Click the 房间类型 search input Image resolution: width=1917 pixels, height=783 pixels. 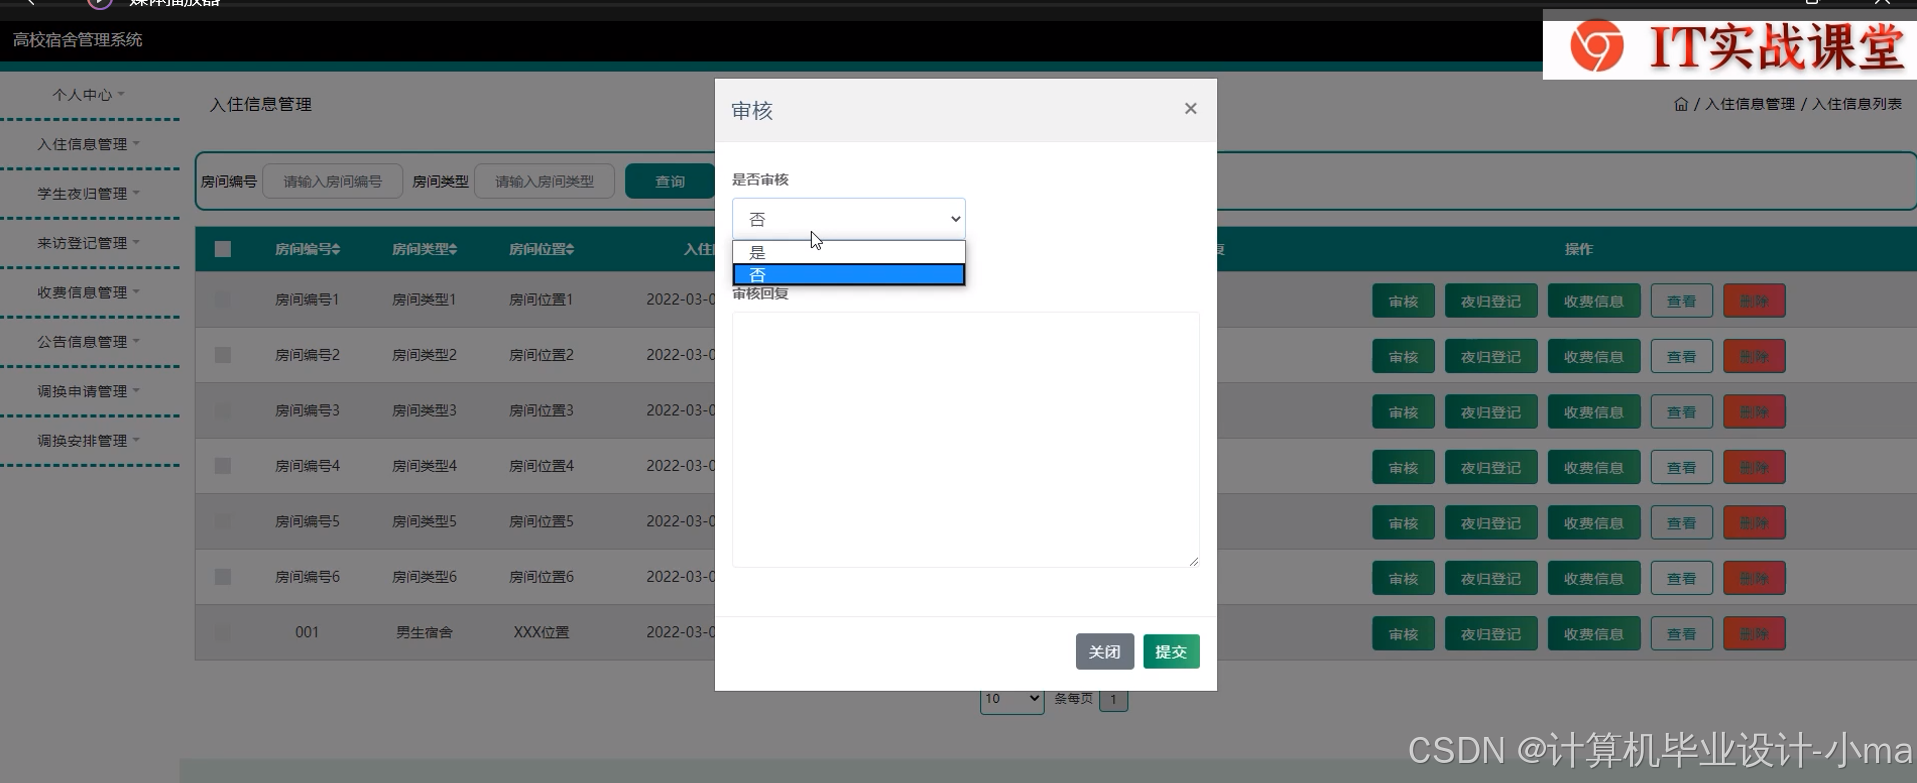[x=544, y=181]
